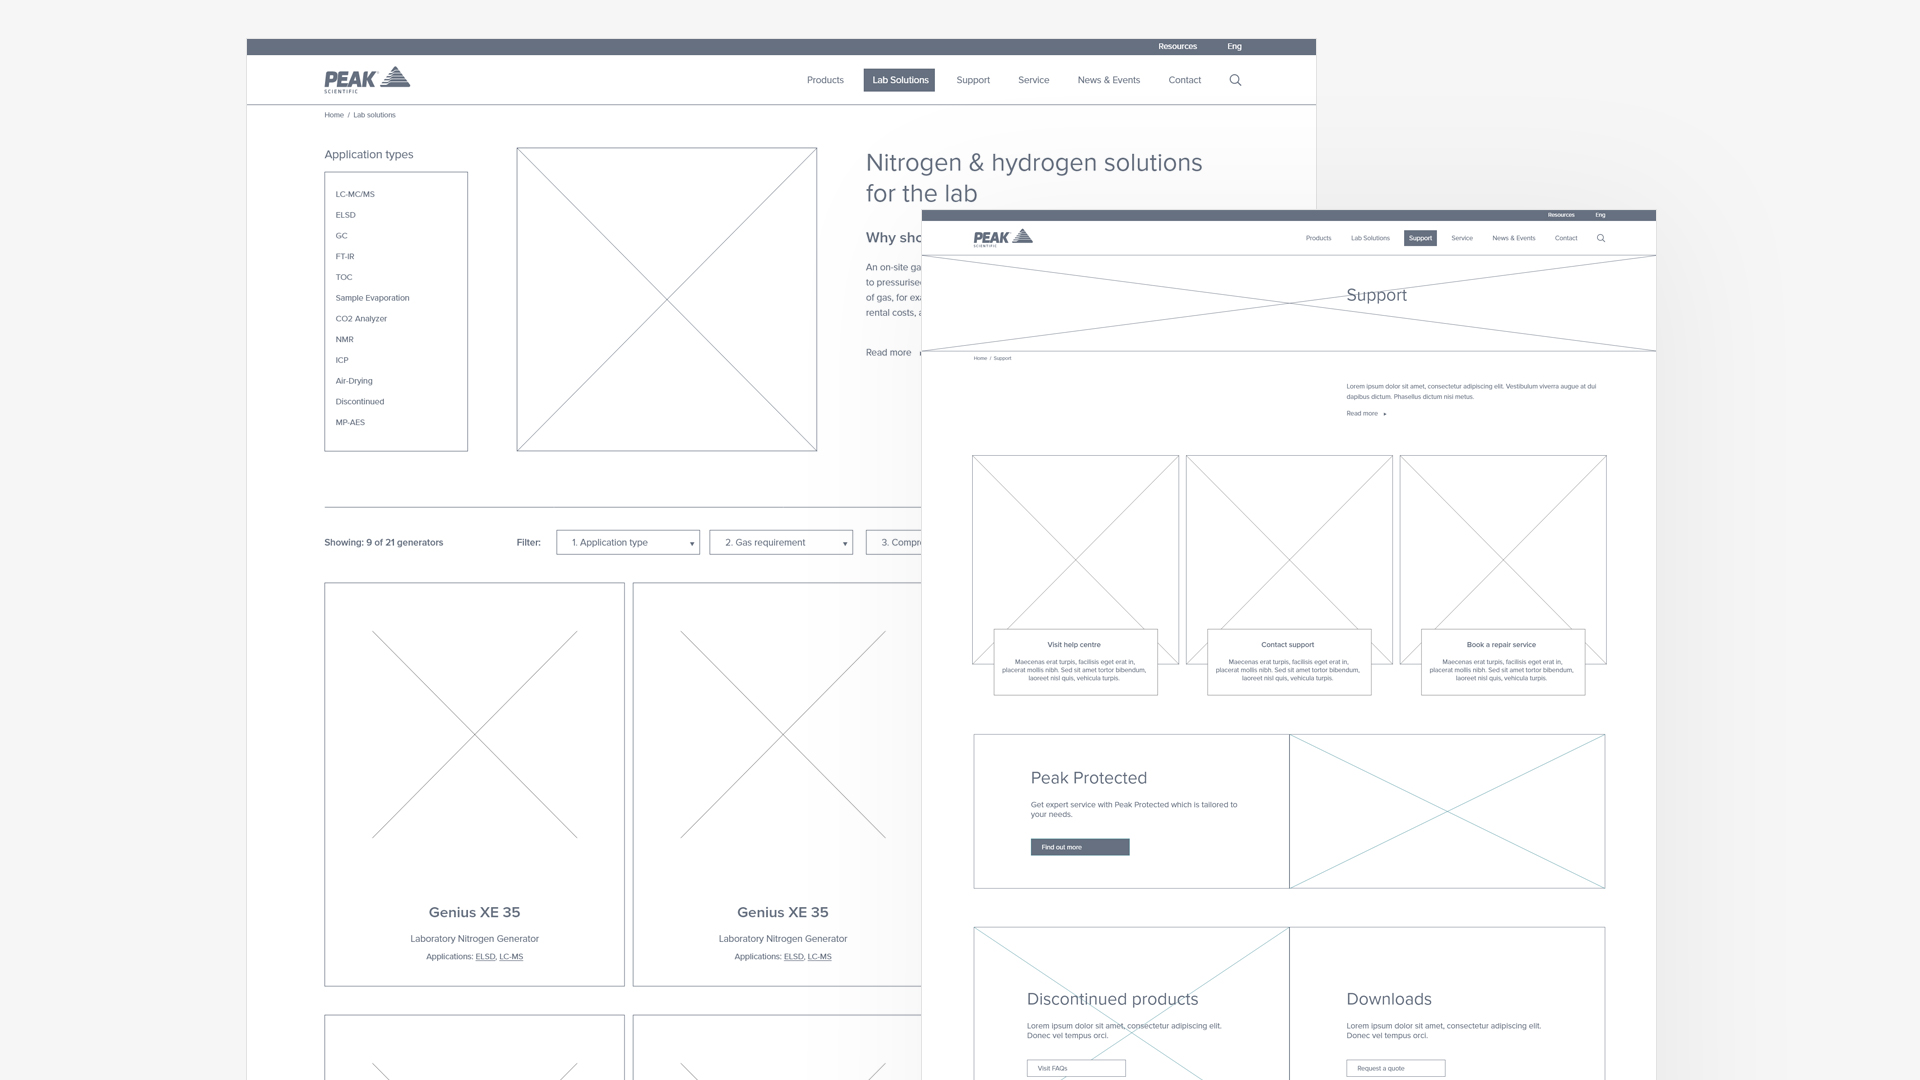Click "Home" in the breadcrumb trail
The height and width of the screenshot is (1080, 1920).
(x=333, y=115)
